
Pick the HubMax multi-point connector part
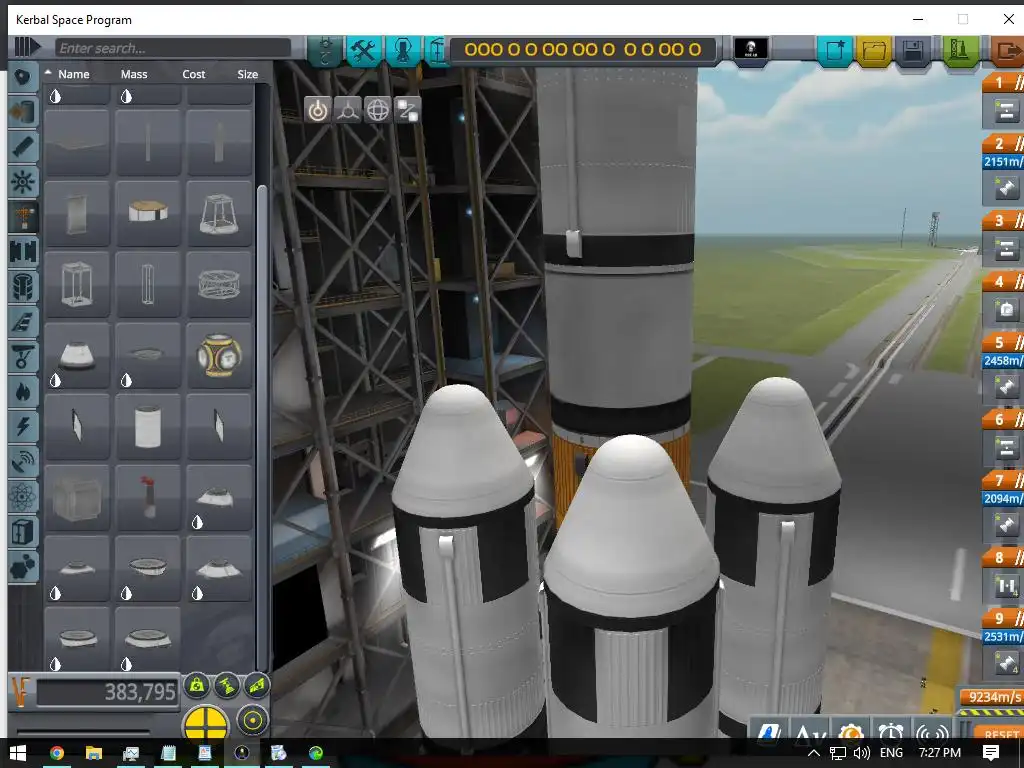pos(219,355)
